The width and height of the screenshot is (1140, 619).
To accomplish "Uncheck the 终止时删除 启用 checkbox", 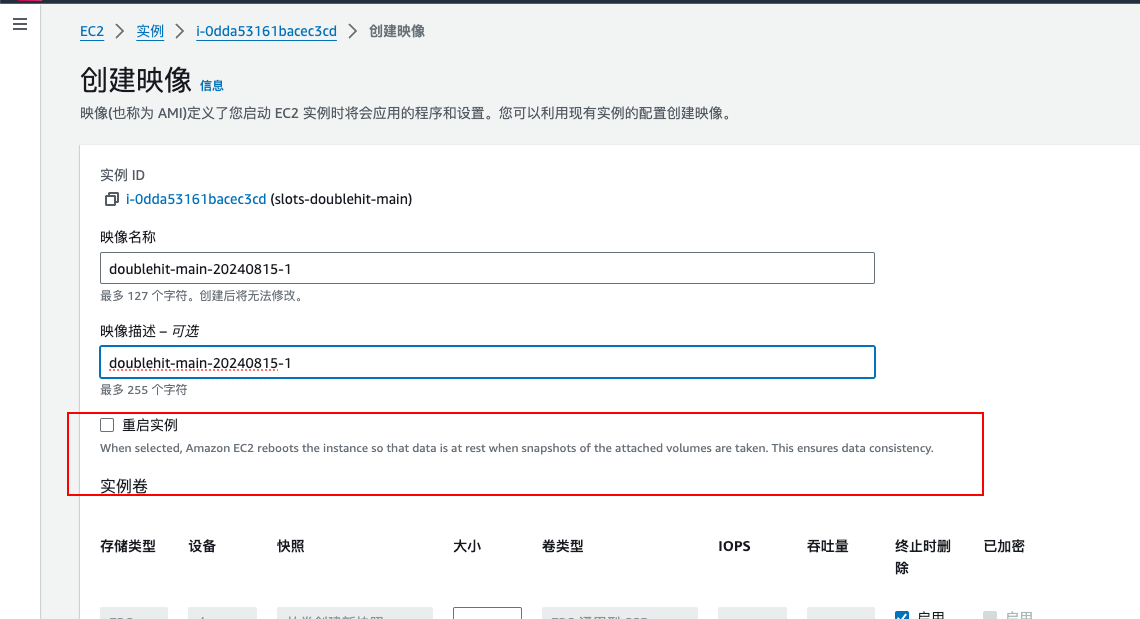I will click(902, 616).
